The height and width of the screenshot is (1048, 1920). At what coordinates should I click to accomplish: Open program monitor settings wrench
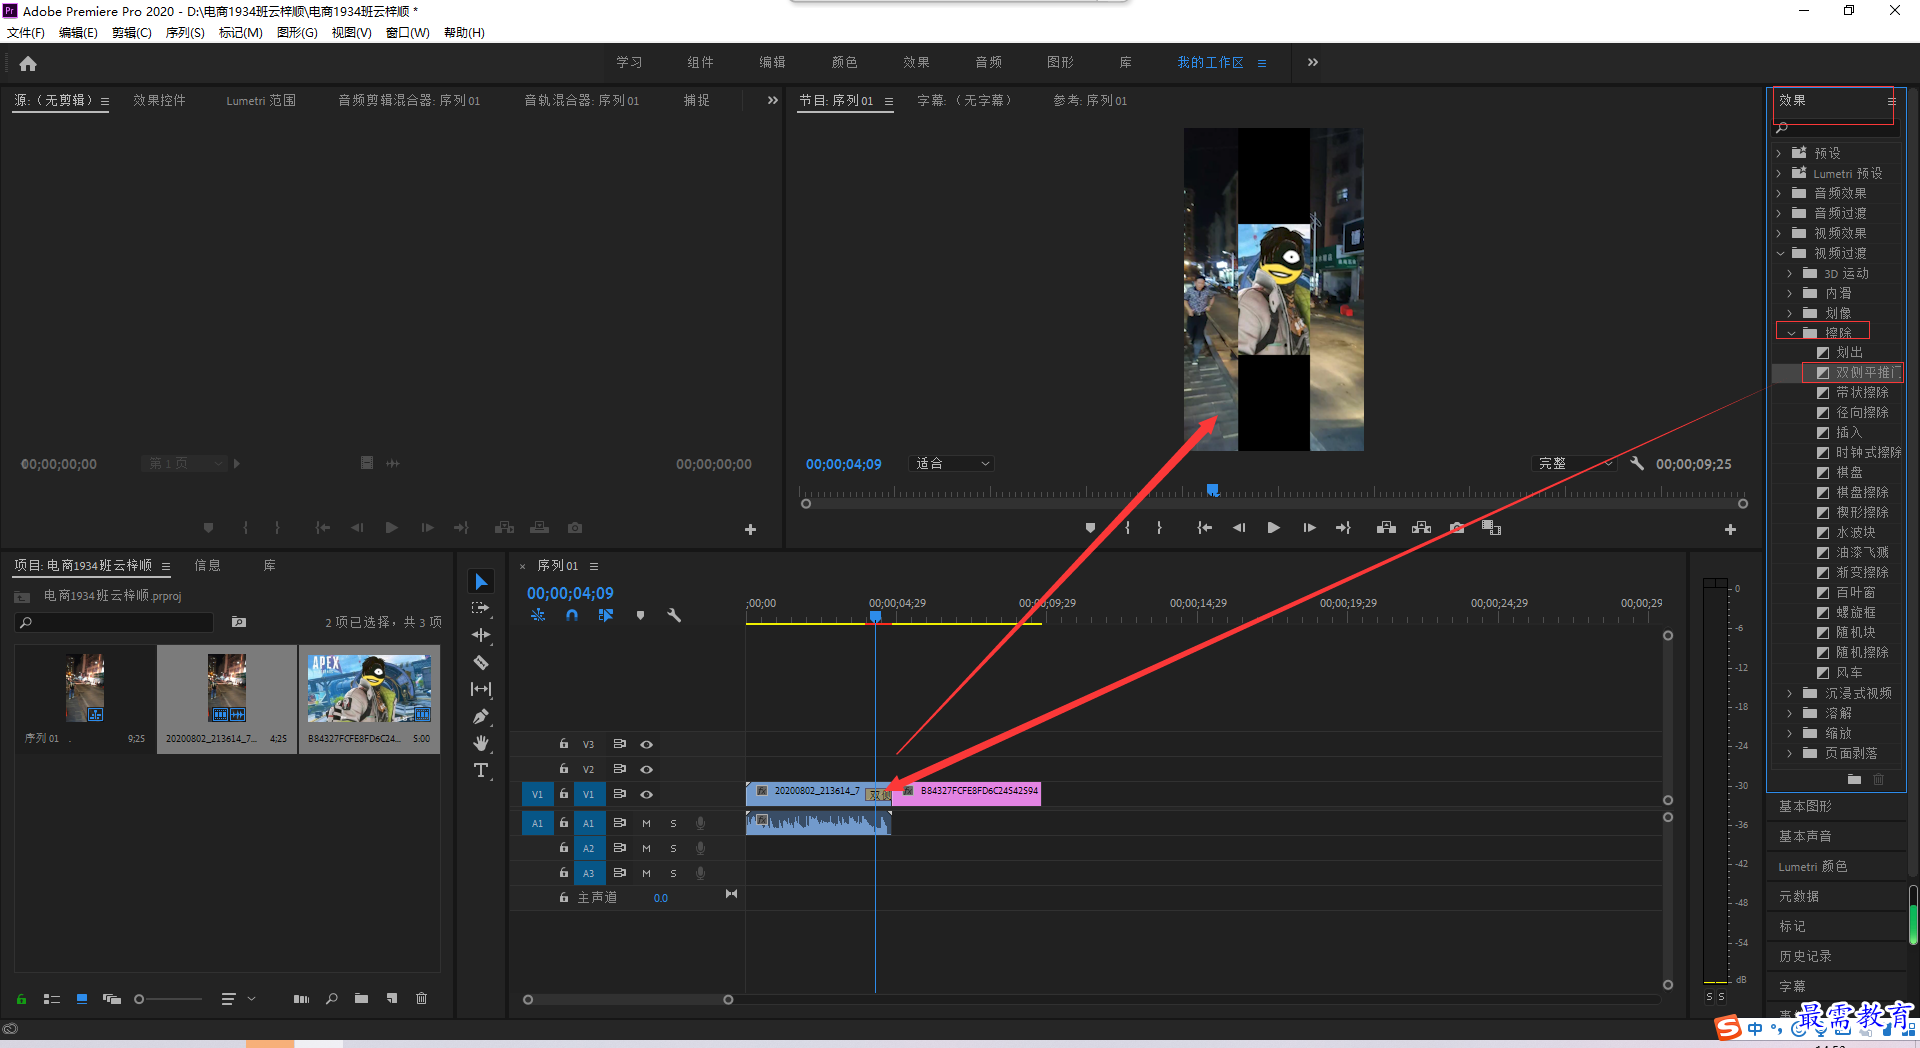coord(1637,463)
